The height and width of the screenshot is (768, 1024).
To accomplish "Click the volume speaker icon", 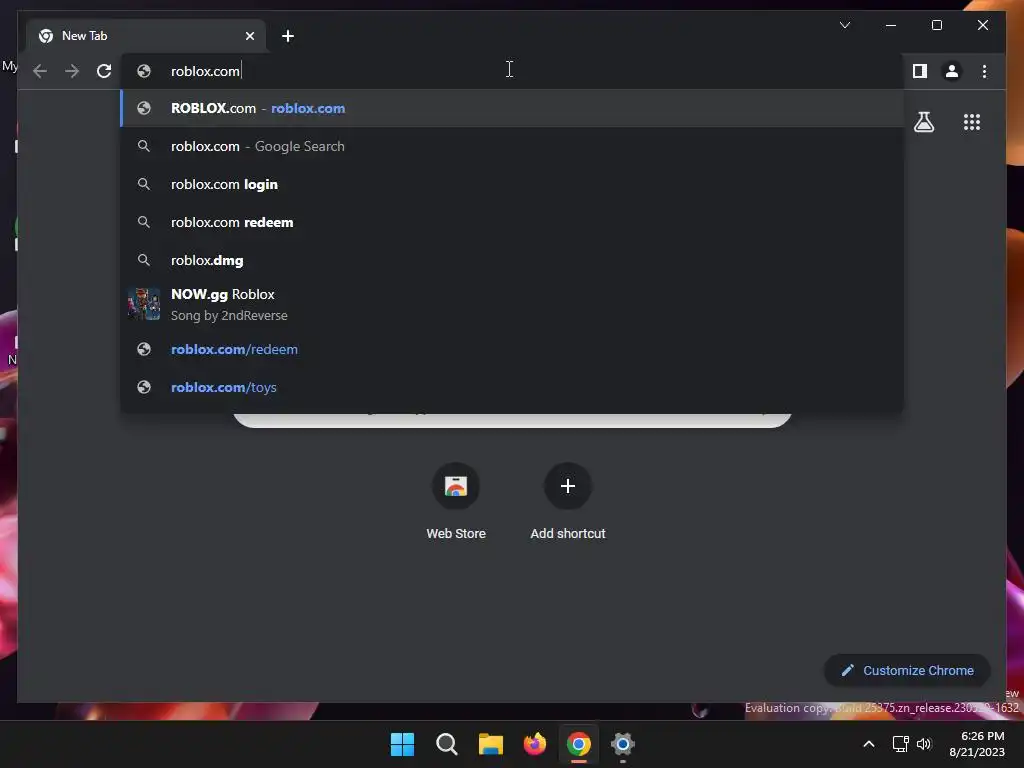I will [x=923, y=744].
